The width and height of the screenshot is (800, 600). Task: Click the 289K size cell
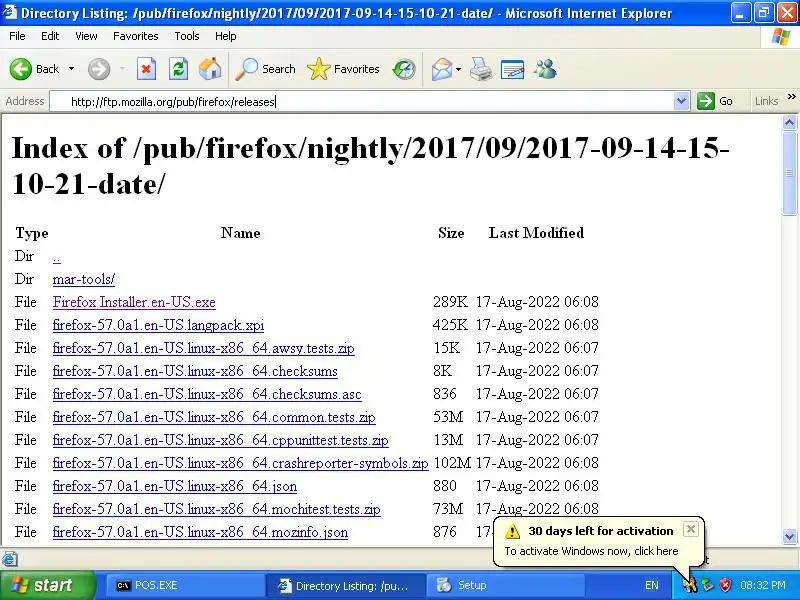pos(451,302)
